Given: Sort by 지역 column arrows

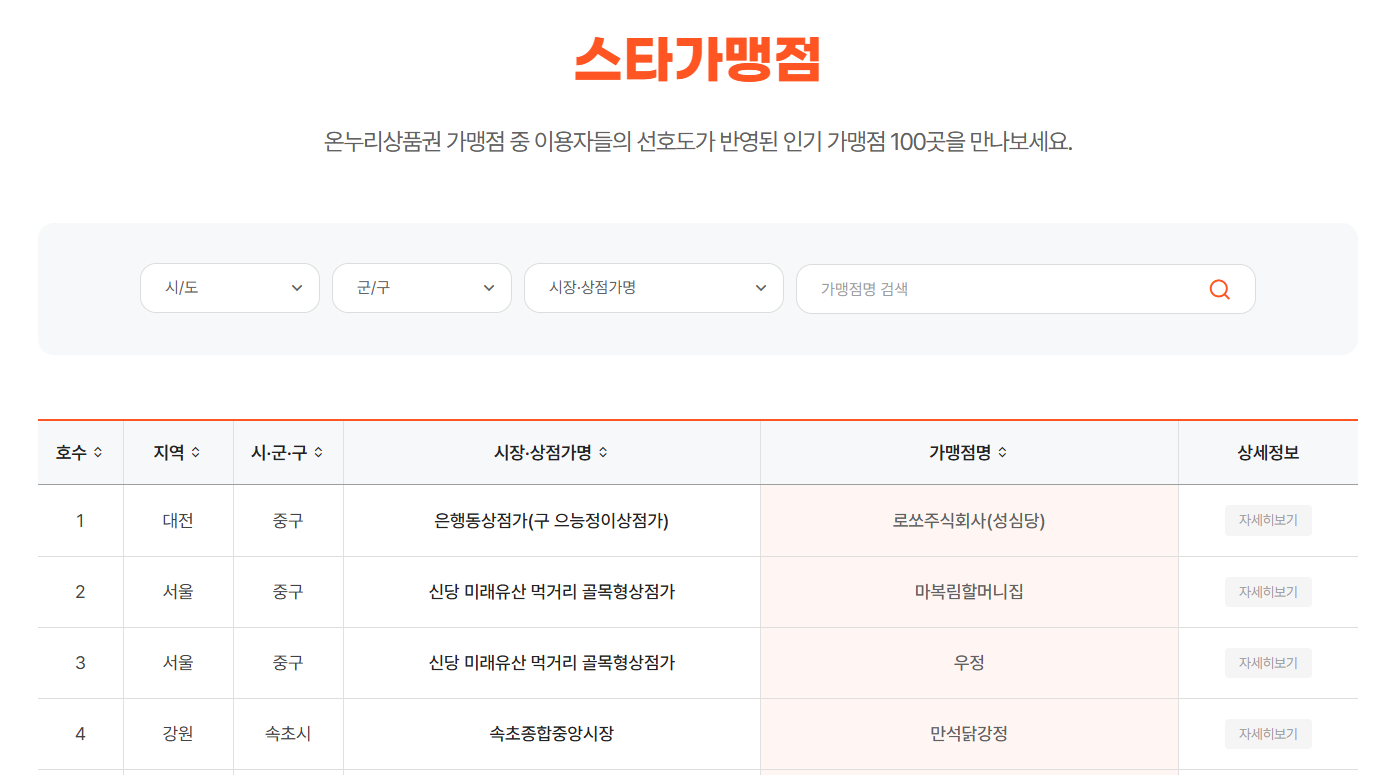Looking at the screenshot, I should coord(196,453).
